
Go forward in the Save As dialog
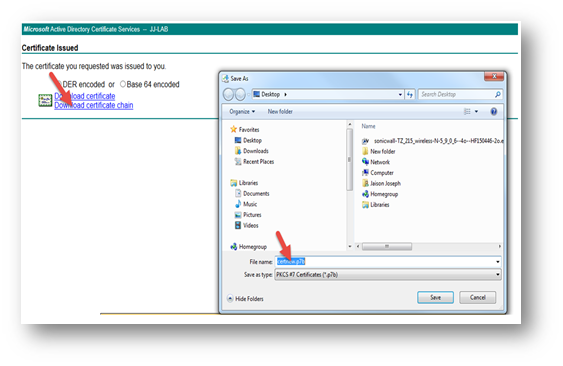pyautogui.click(x=240, y=94)
